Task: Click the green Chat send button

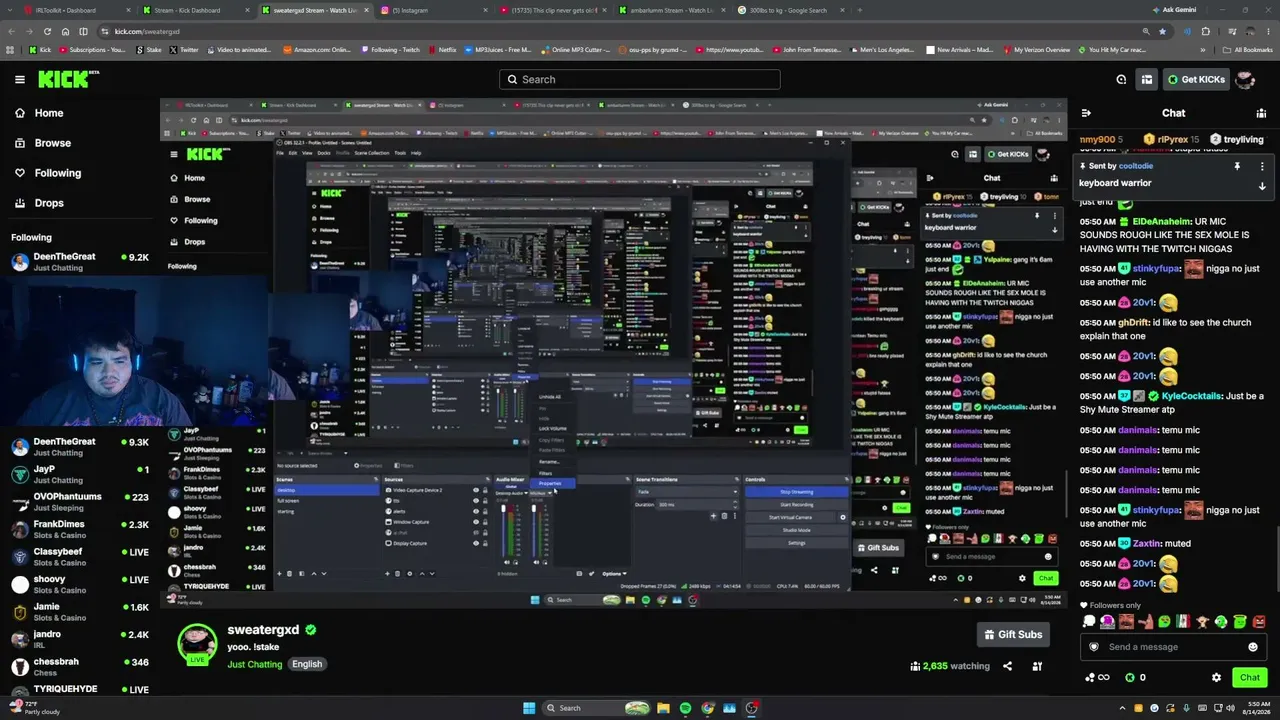Action: point(1250,677)
